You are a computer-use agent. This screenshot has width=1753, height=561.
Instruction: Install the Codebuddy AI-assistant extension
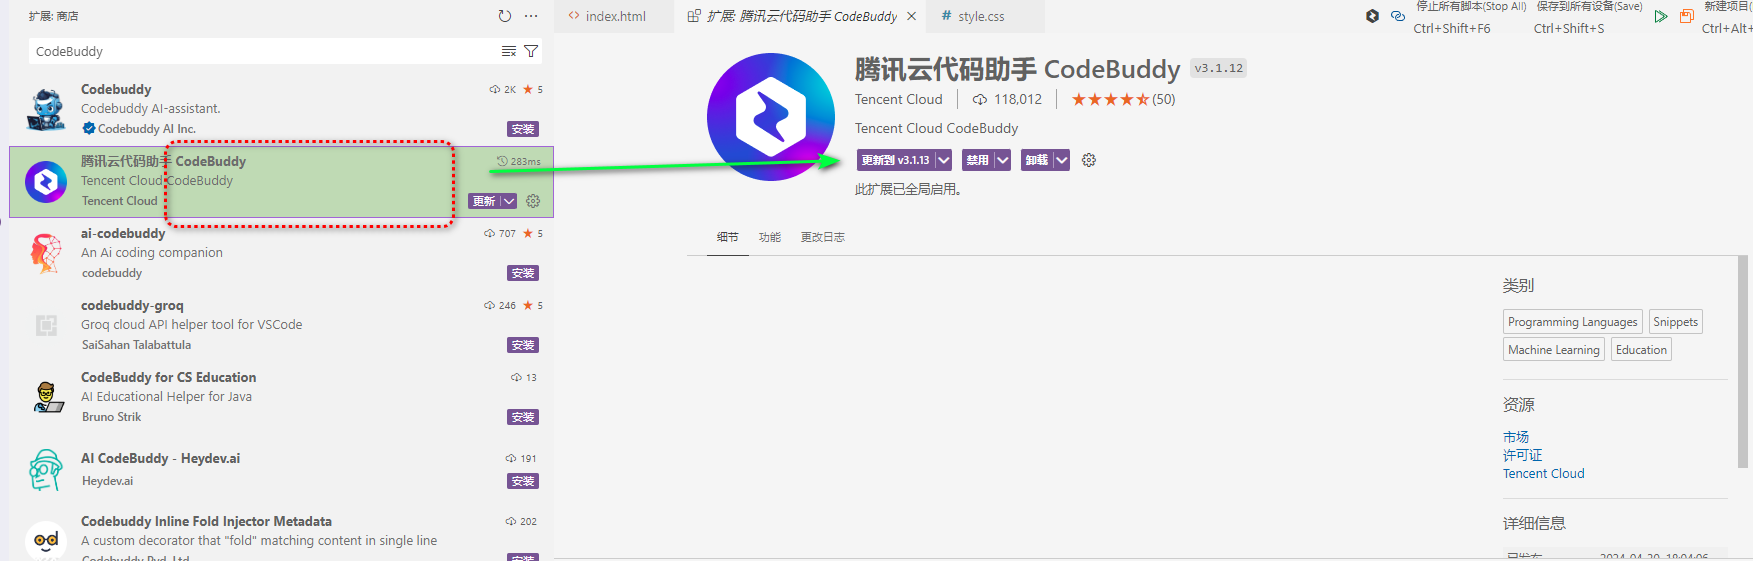(x=523, y=129)
